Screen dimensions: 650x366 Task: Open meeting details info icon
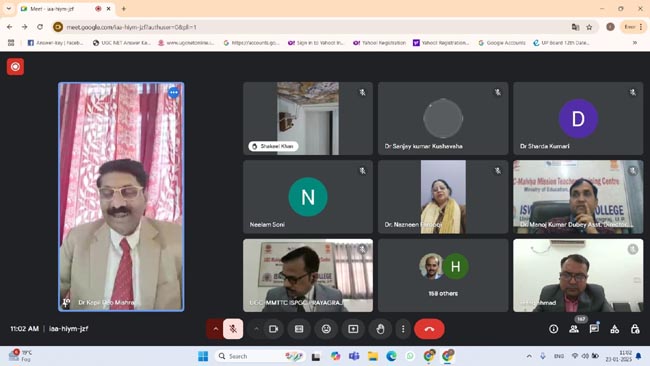pos(553,329)
